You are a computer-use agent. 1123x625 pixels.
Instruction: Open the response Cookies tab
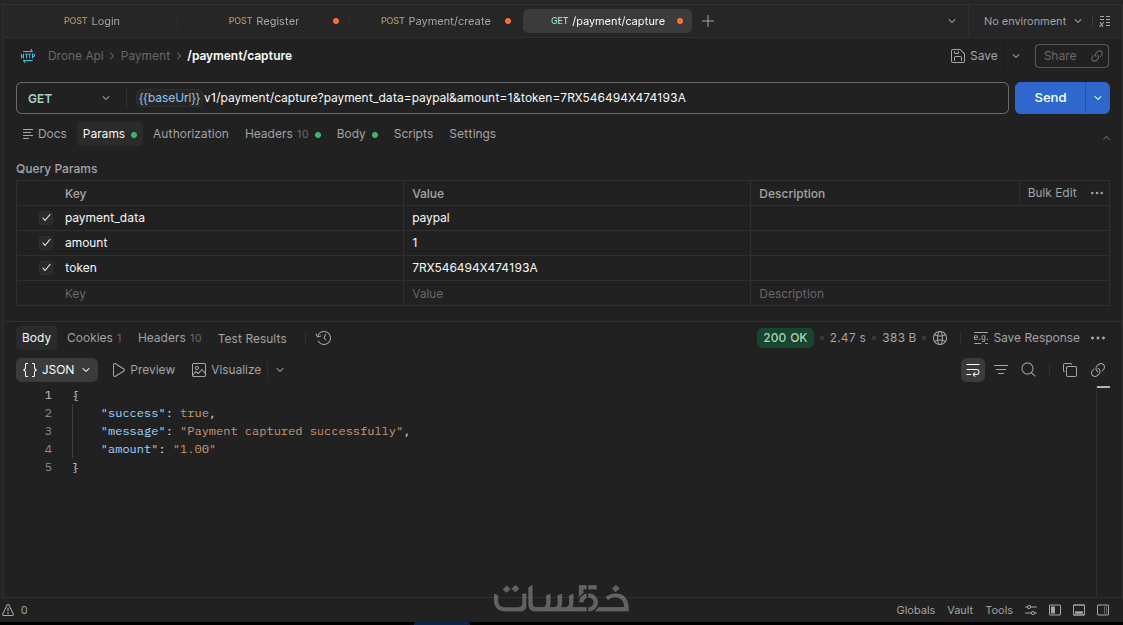94,338
